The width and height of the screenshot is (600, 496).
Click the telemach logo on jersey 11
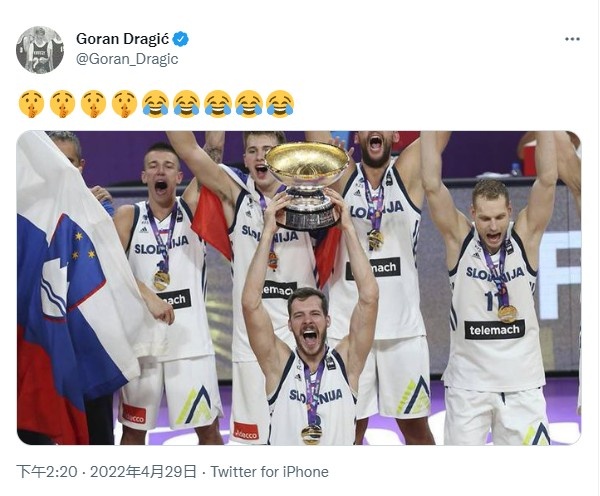pyautogui.click(x=495, y=330)
